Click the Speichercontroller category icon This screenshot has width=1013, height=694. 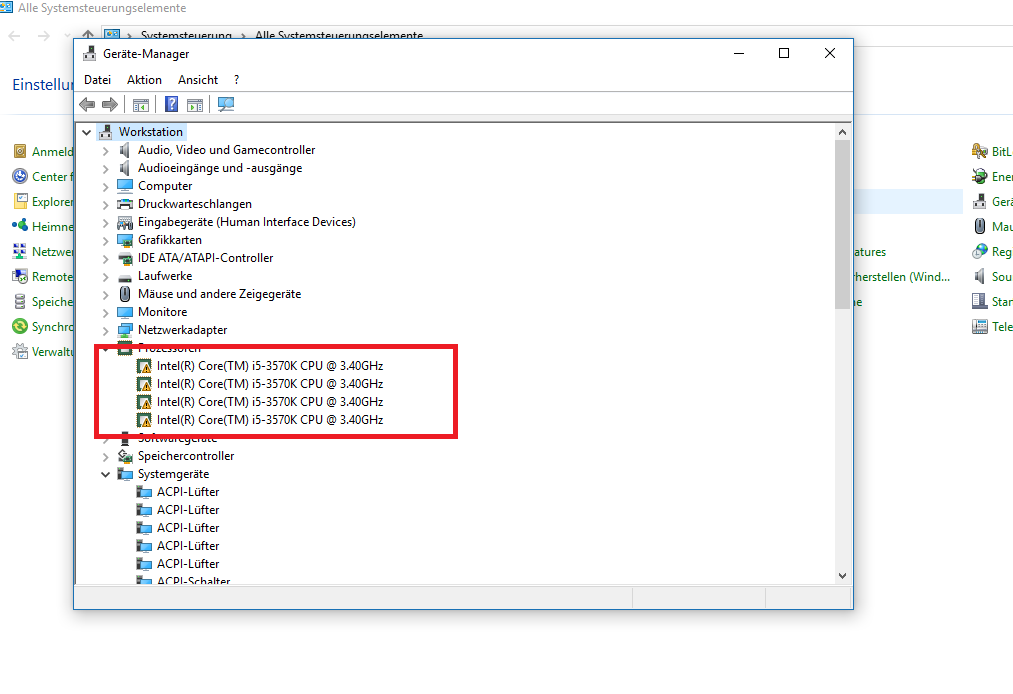pyautogui.click(x=125, y=456)
